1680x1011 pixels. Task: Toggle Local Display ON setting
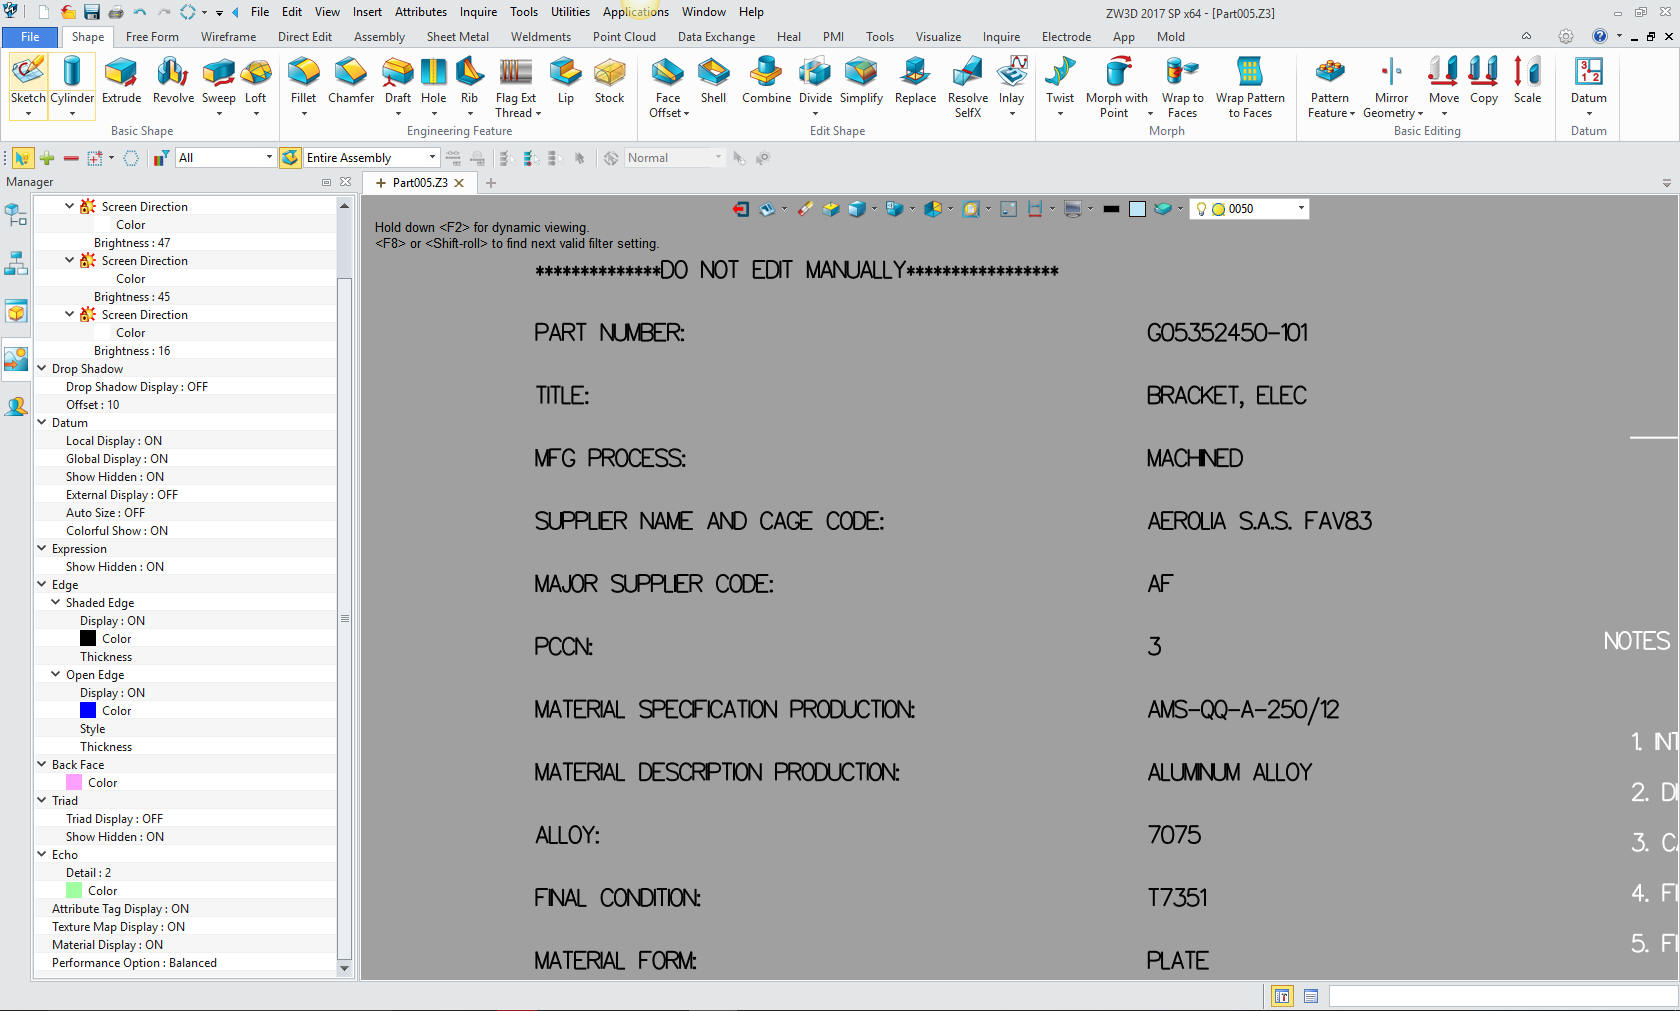click(114, 441)
